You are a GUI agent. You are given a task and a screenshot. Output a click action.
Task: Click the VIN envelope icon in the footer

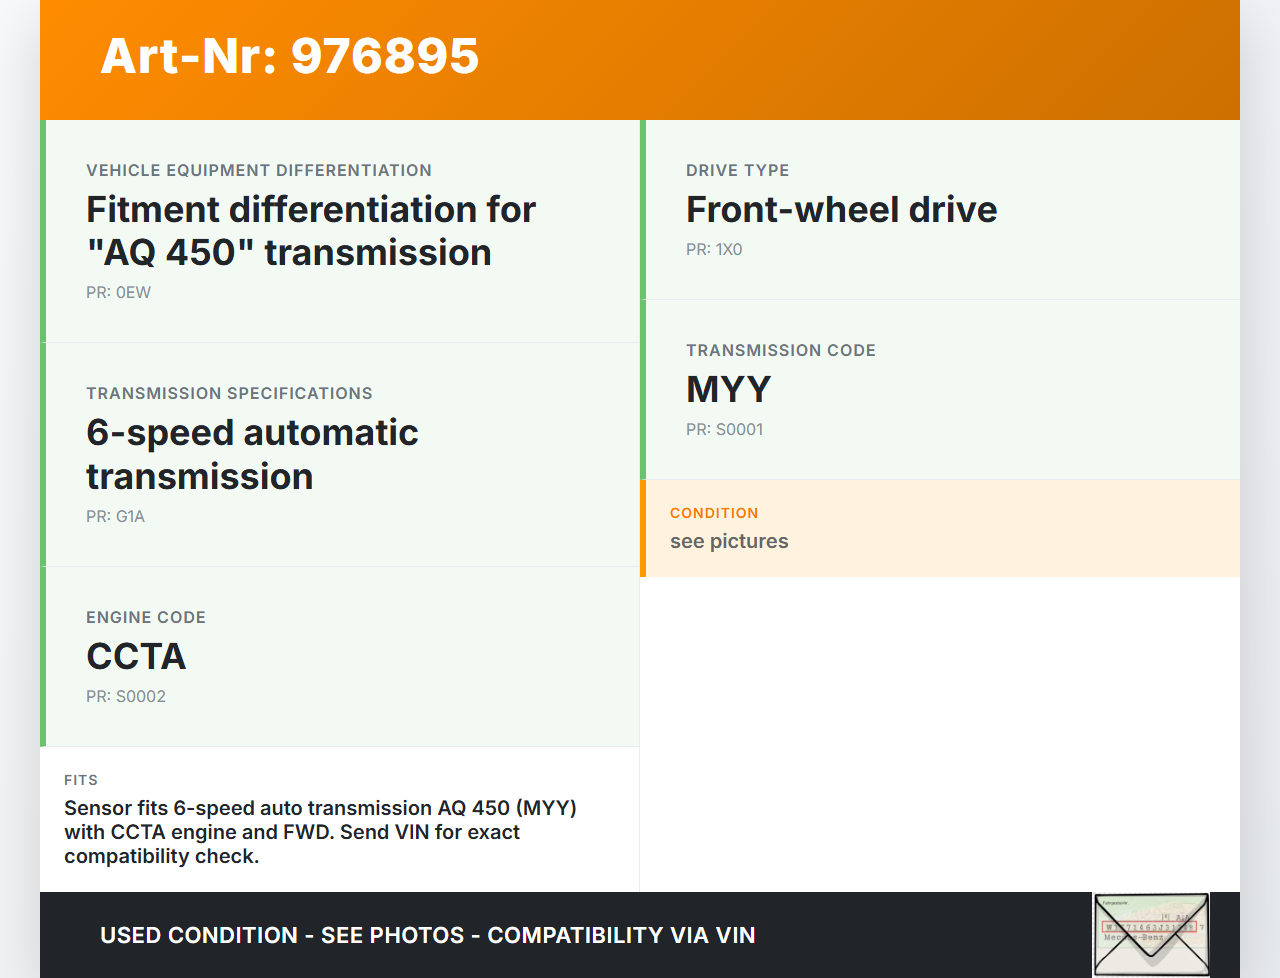pos(1150,934)
